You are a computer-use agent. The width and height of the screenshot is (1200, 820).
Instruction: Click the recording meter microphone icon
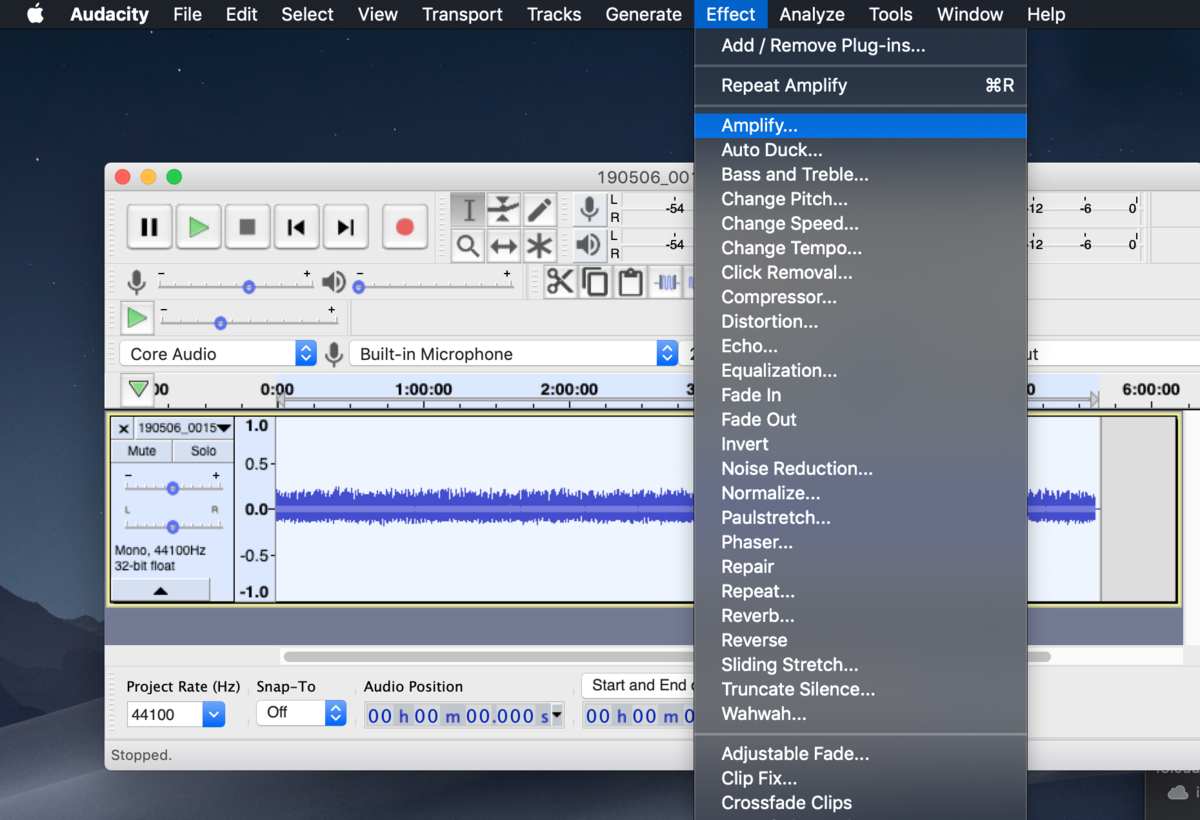[589, 209]
